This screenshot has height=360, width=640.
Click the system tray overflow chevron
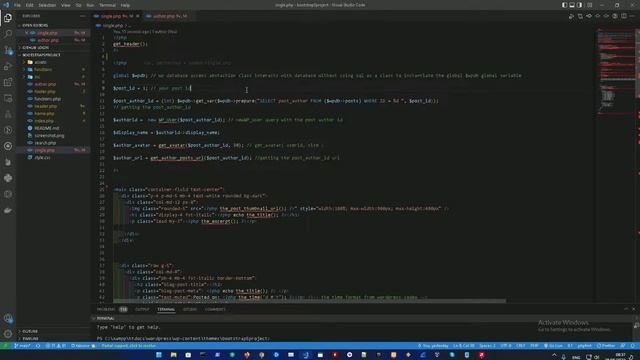tap(554, 356)
